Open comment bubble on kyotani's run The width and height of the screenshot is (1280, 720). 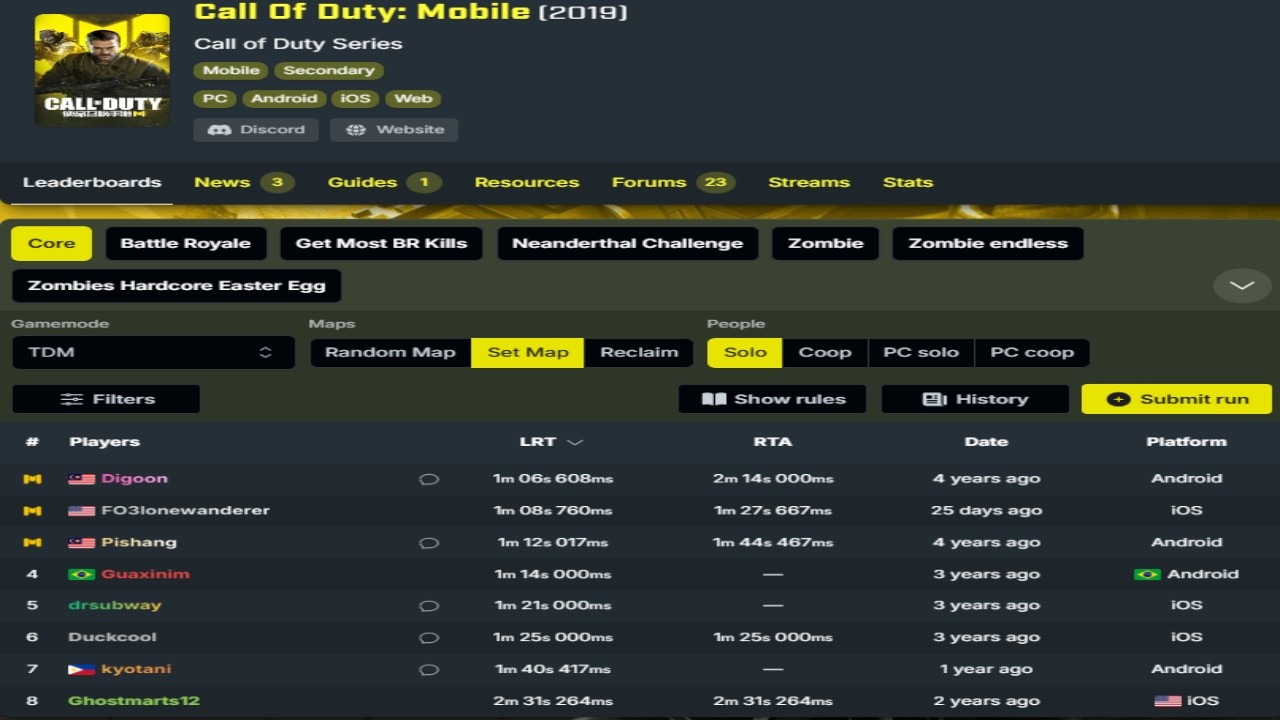(429, 670)
